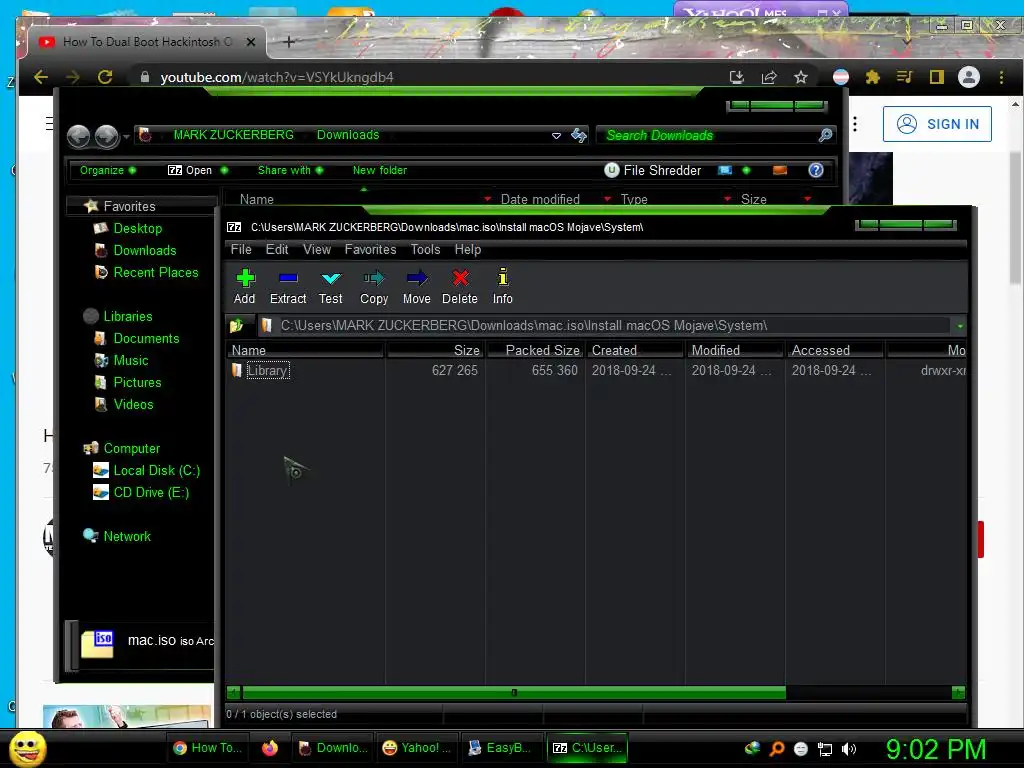Open the 7-Zip Edit menu
The image size is (1024, 768).
(x=277, y=249)
